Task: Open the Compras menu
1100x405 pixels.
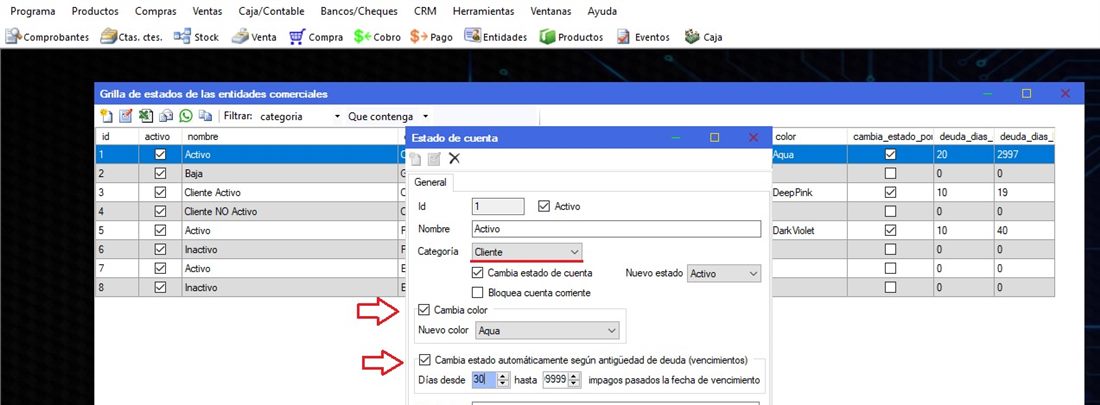Action: [156, 11]
